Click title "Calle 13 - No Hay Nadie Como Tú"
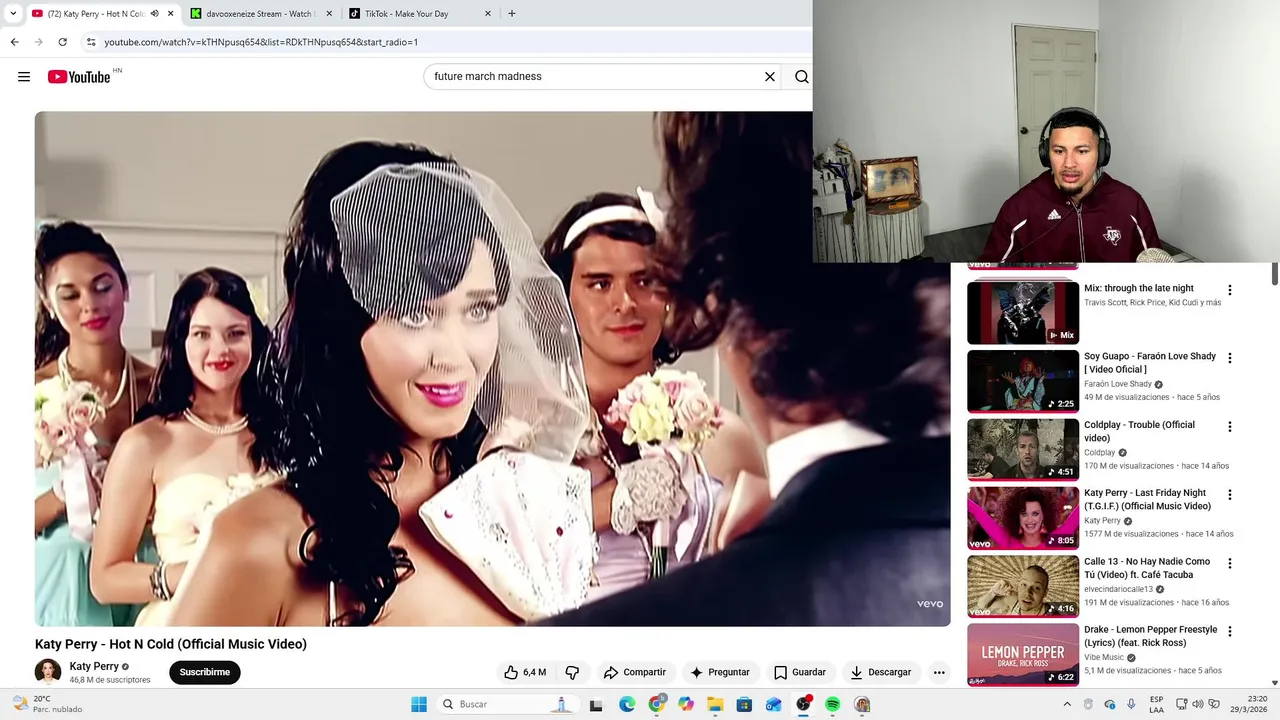 point(1147,568)
